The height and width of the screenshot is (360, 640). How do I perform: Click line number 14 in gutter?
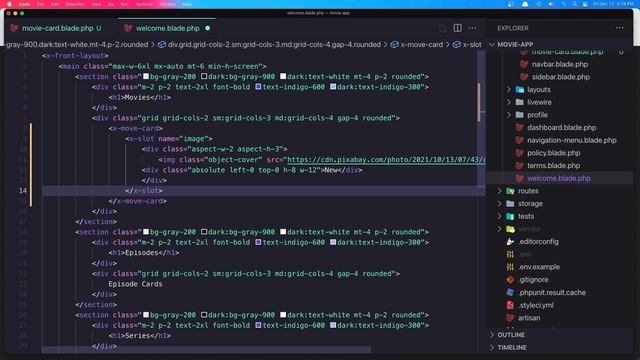coord(22,191)
